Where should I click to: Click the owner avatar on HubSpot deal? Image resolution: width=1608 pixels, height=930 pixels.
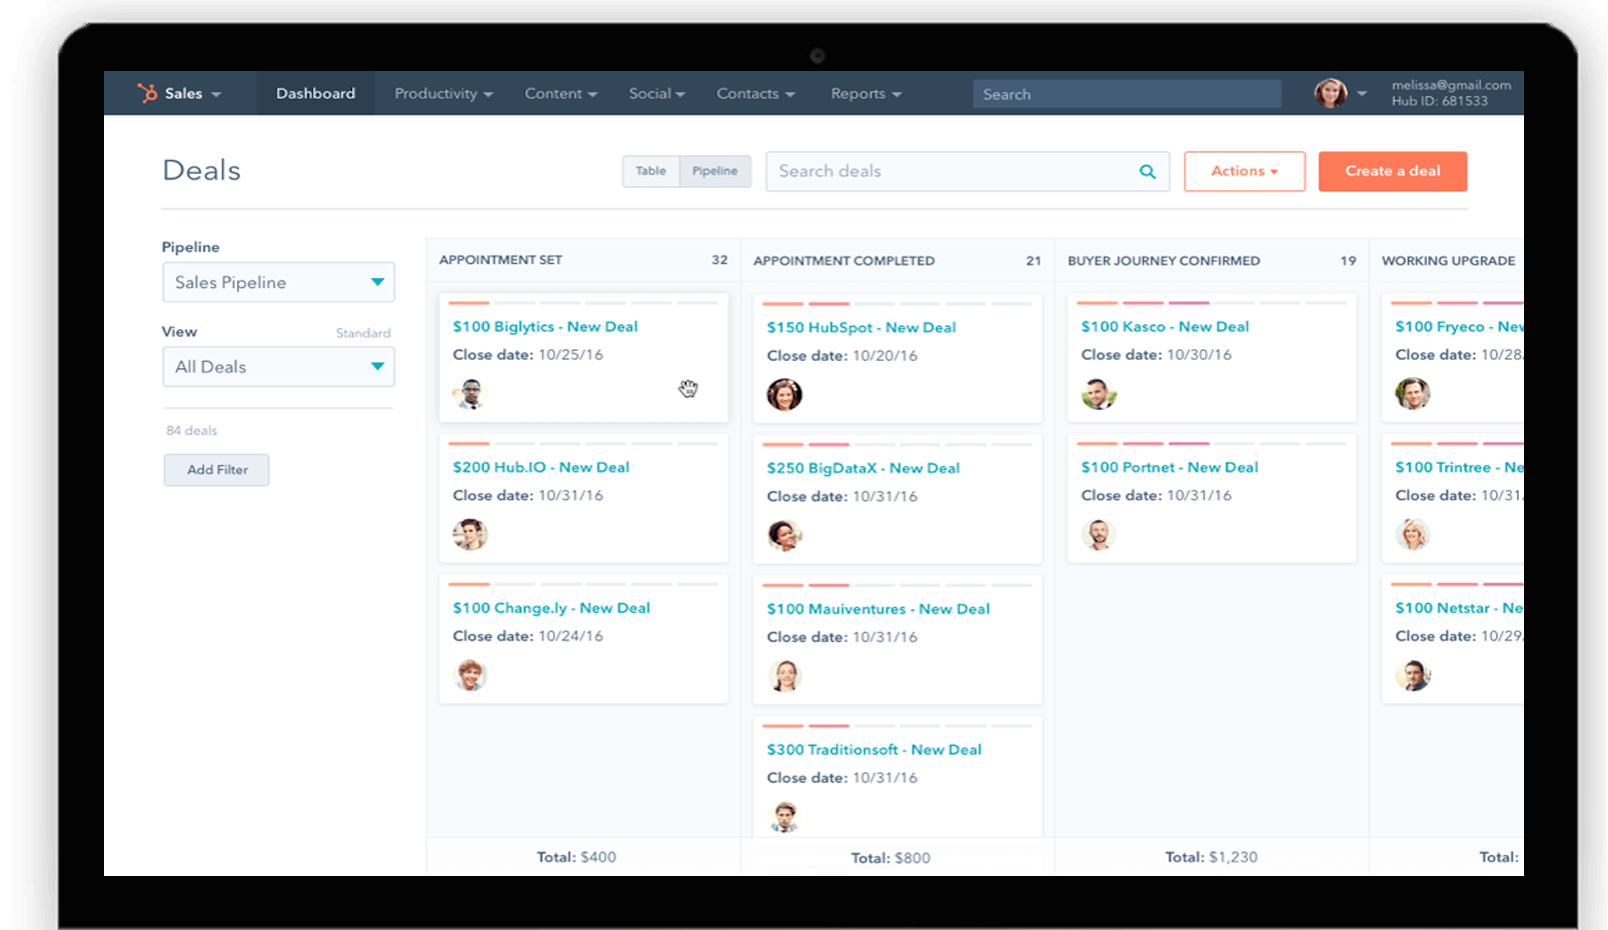[784, 395]
